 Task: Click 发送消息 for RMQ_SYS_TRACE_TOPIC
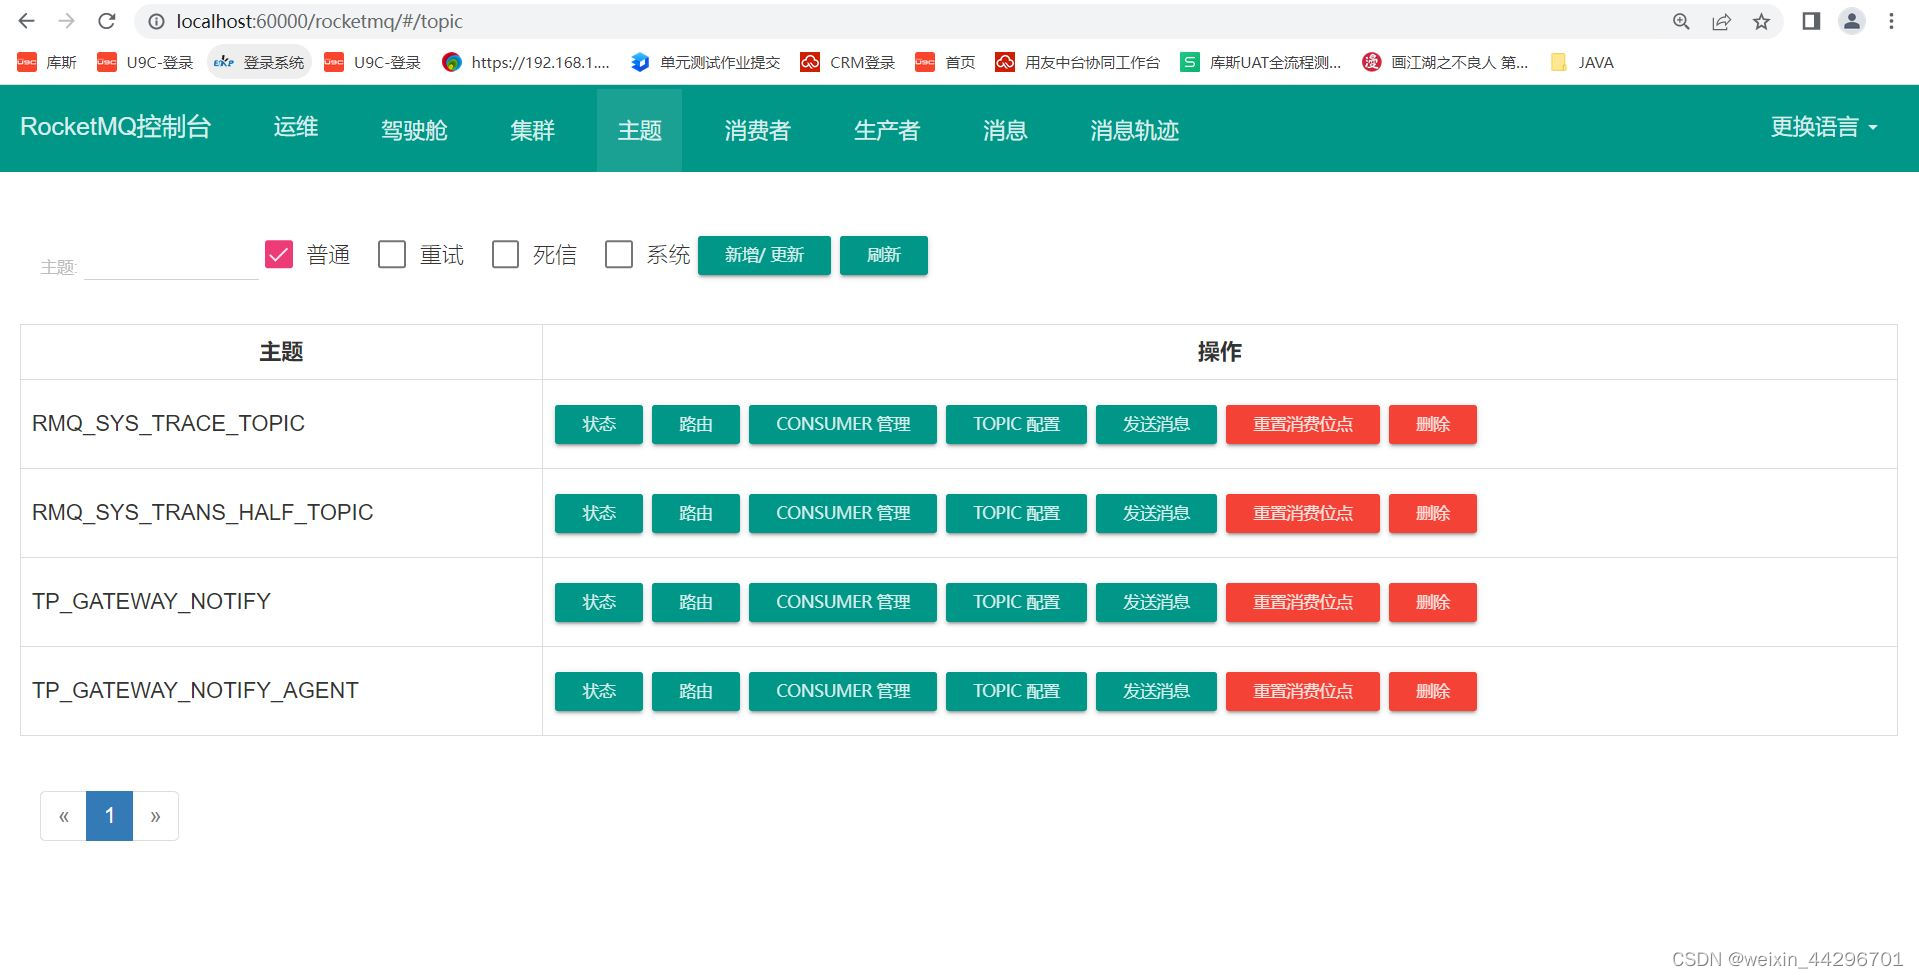[x=1156, y=424]
